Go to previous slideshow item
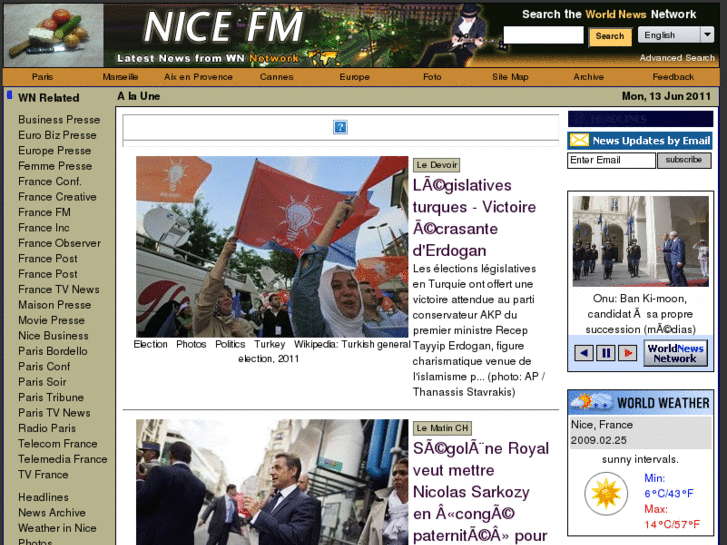Image resolution: width=727 pixels, height=545 pixels. click(584, 353)
